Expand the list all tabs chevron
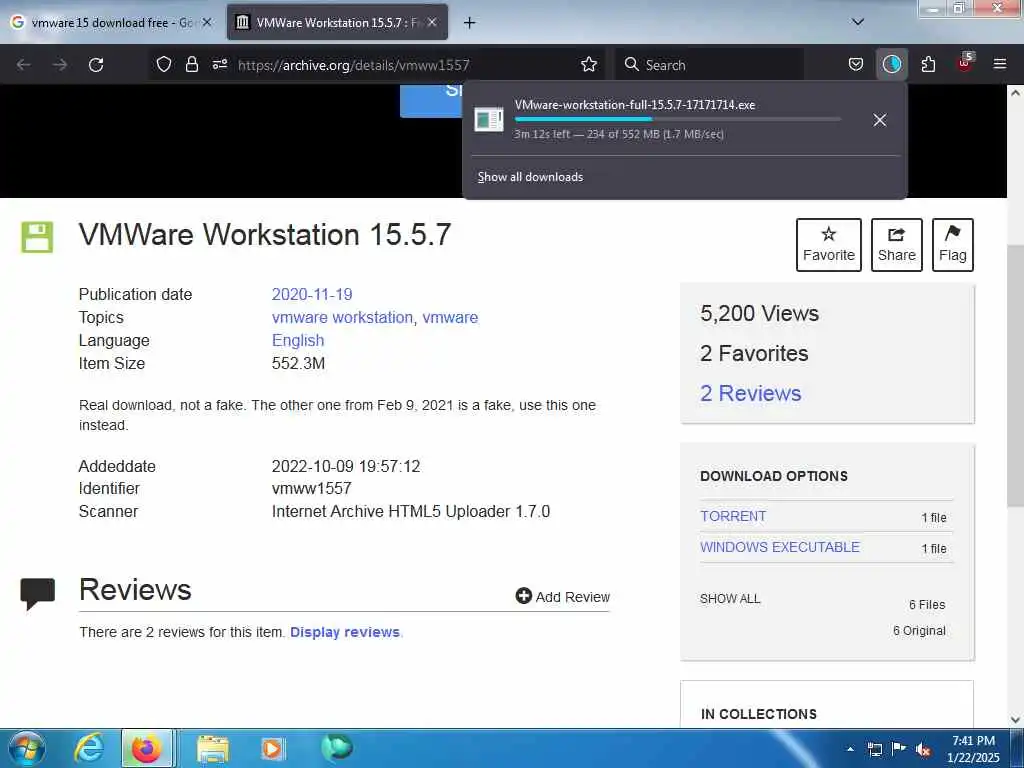The height and width of the screenshot is (768, 1024). (858, 22)
